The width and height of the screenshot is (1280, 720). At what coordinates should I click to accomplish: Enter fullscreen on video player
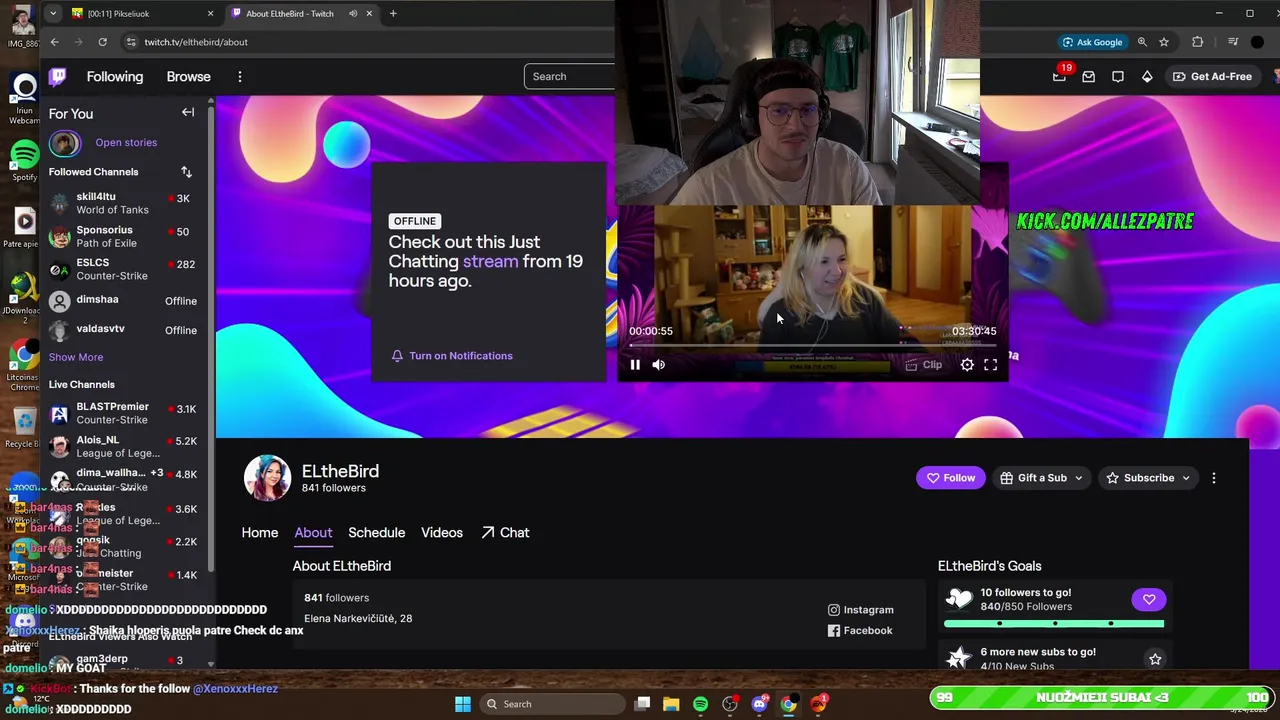pos(990,365)
